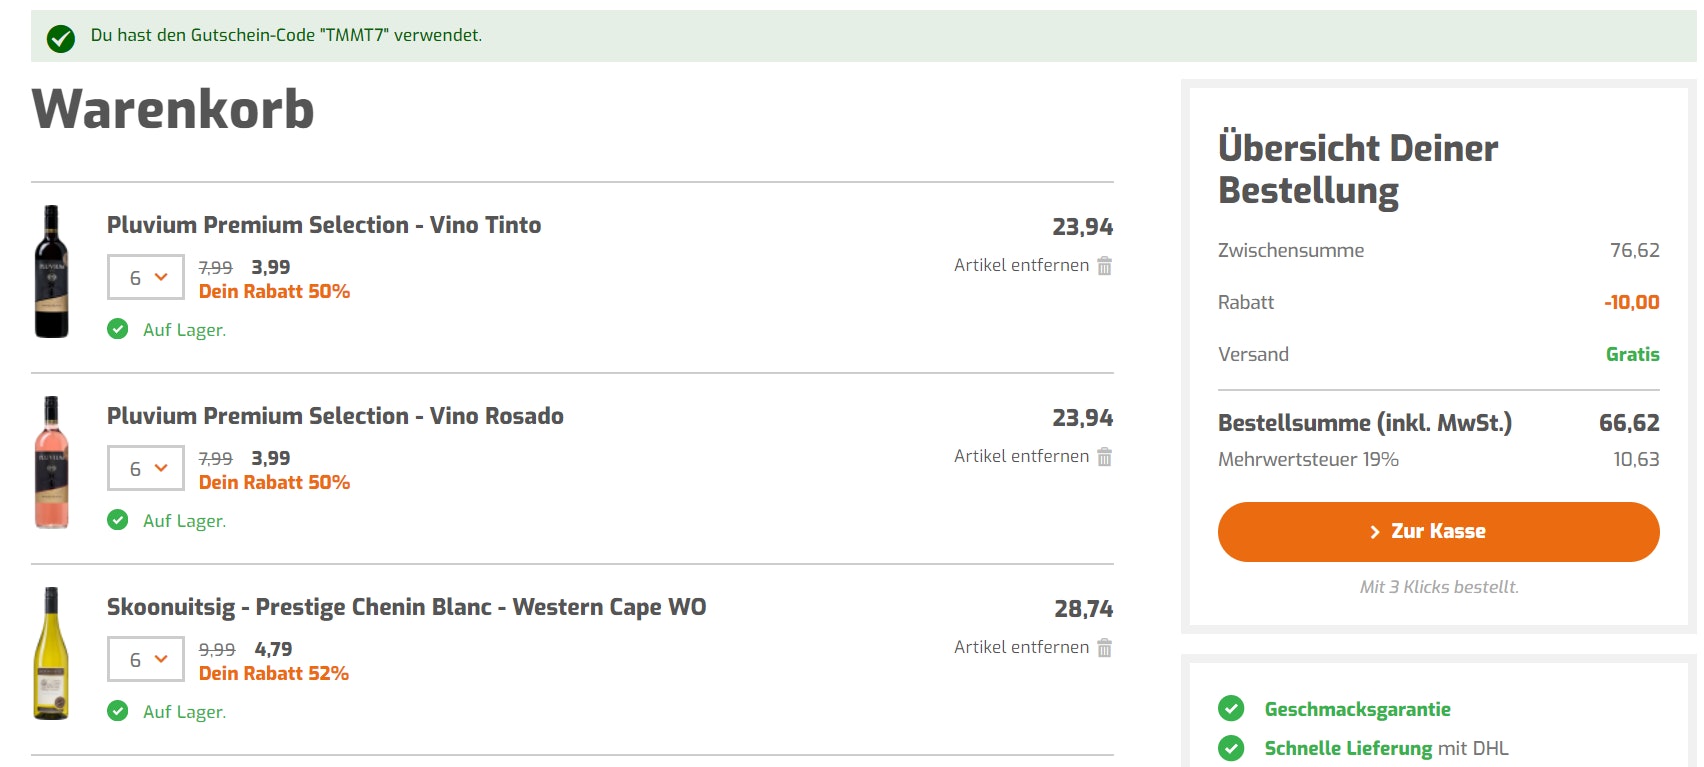Screen dimensions: 1704x767
Task: Click the Vino Rosado bottle thumbnail
Action: tap(52, 462)
